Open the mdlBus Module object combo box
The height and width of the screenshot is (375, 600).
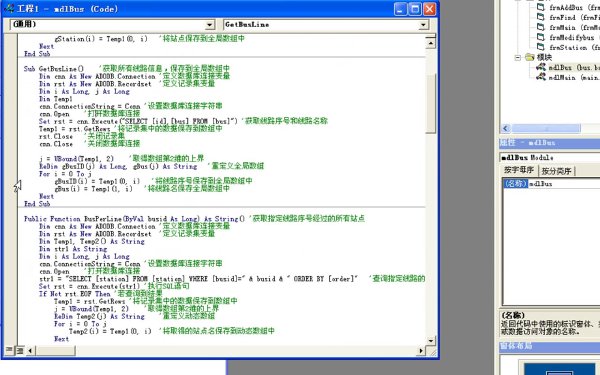point(549,157)
